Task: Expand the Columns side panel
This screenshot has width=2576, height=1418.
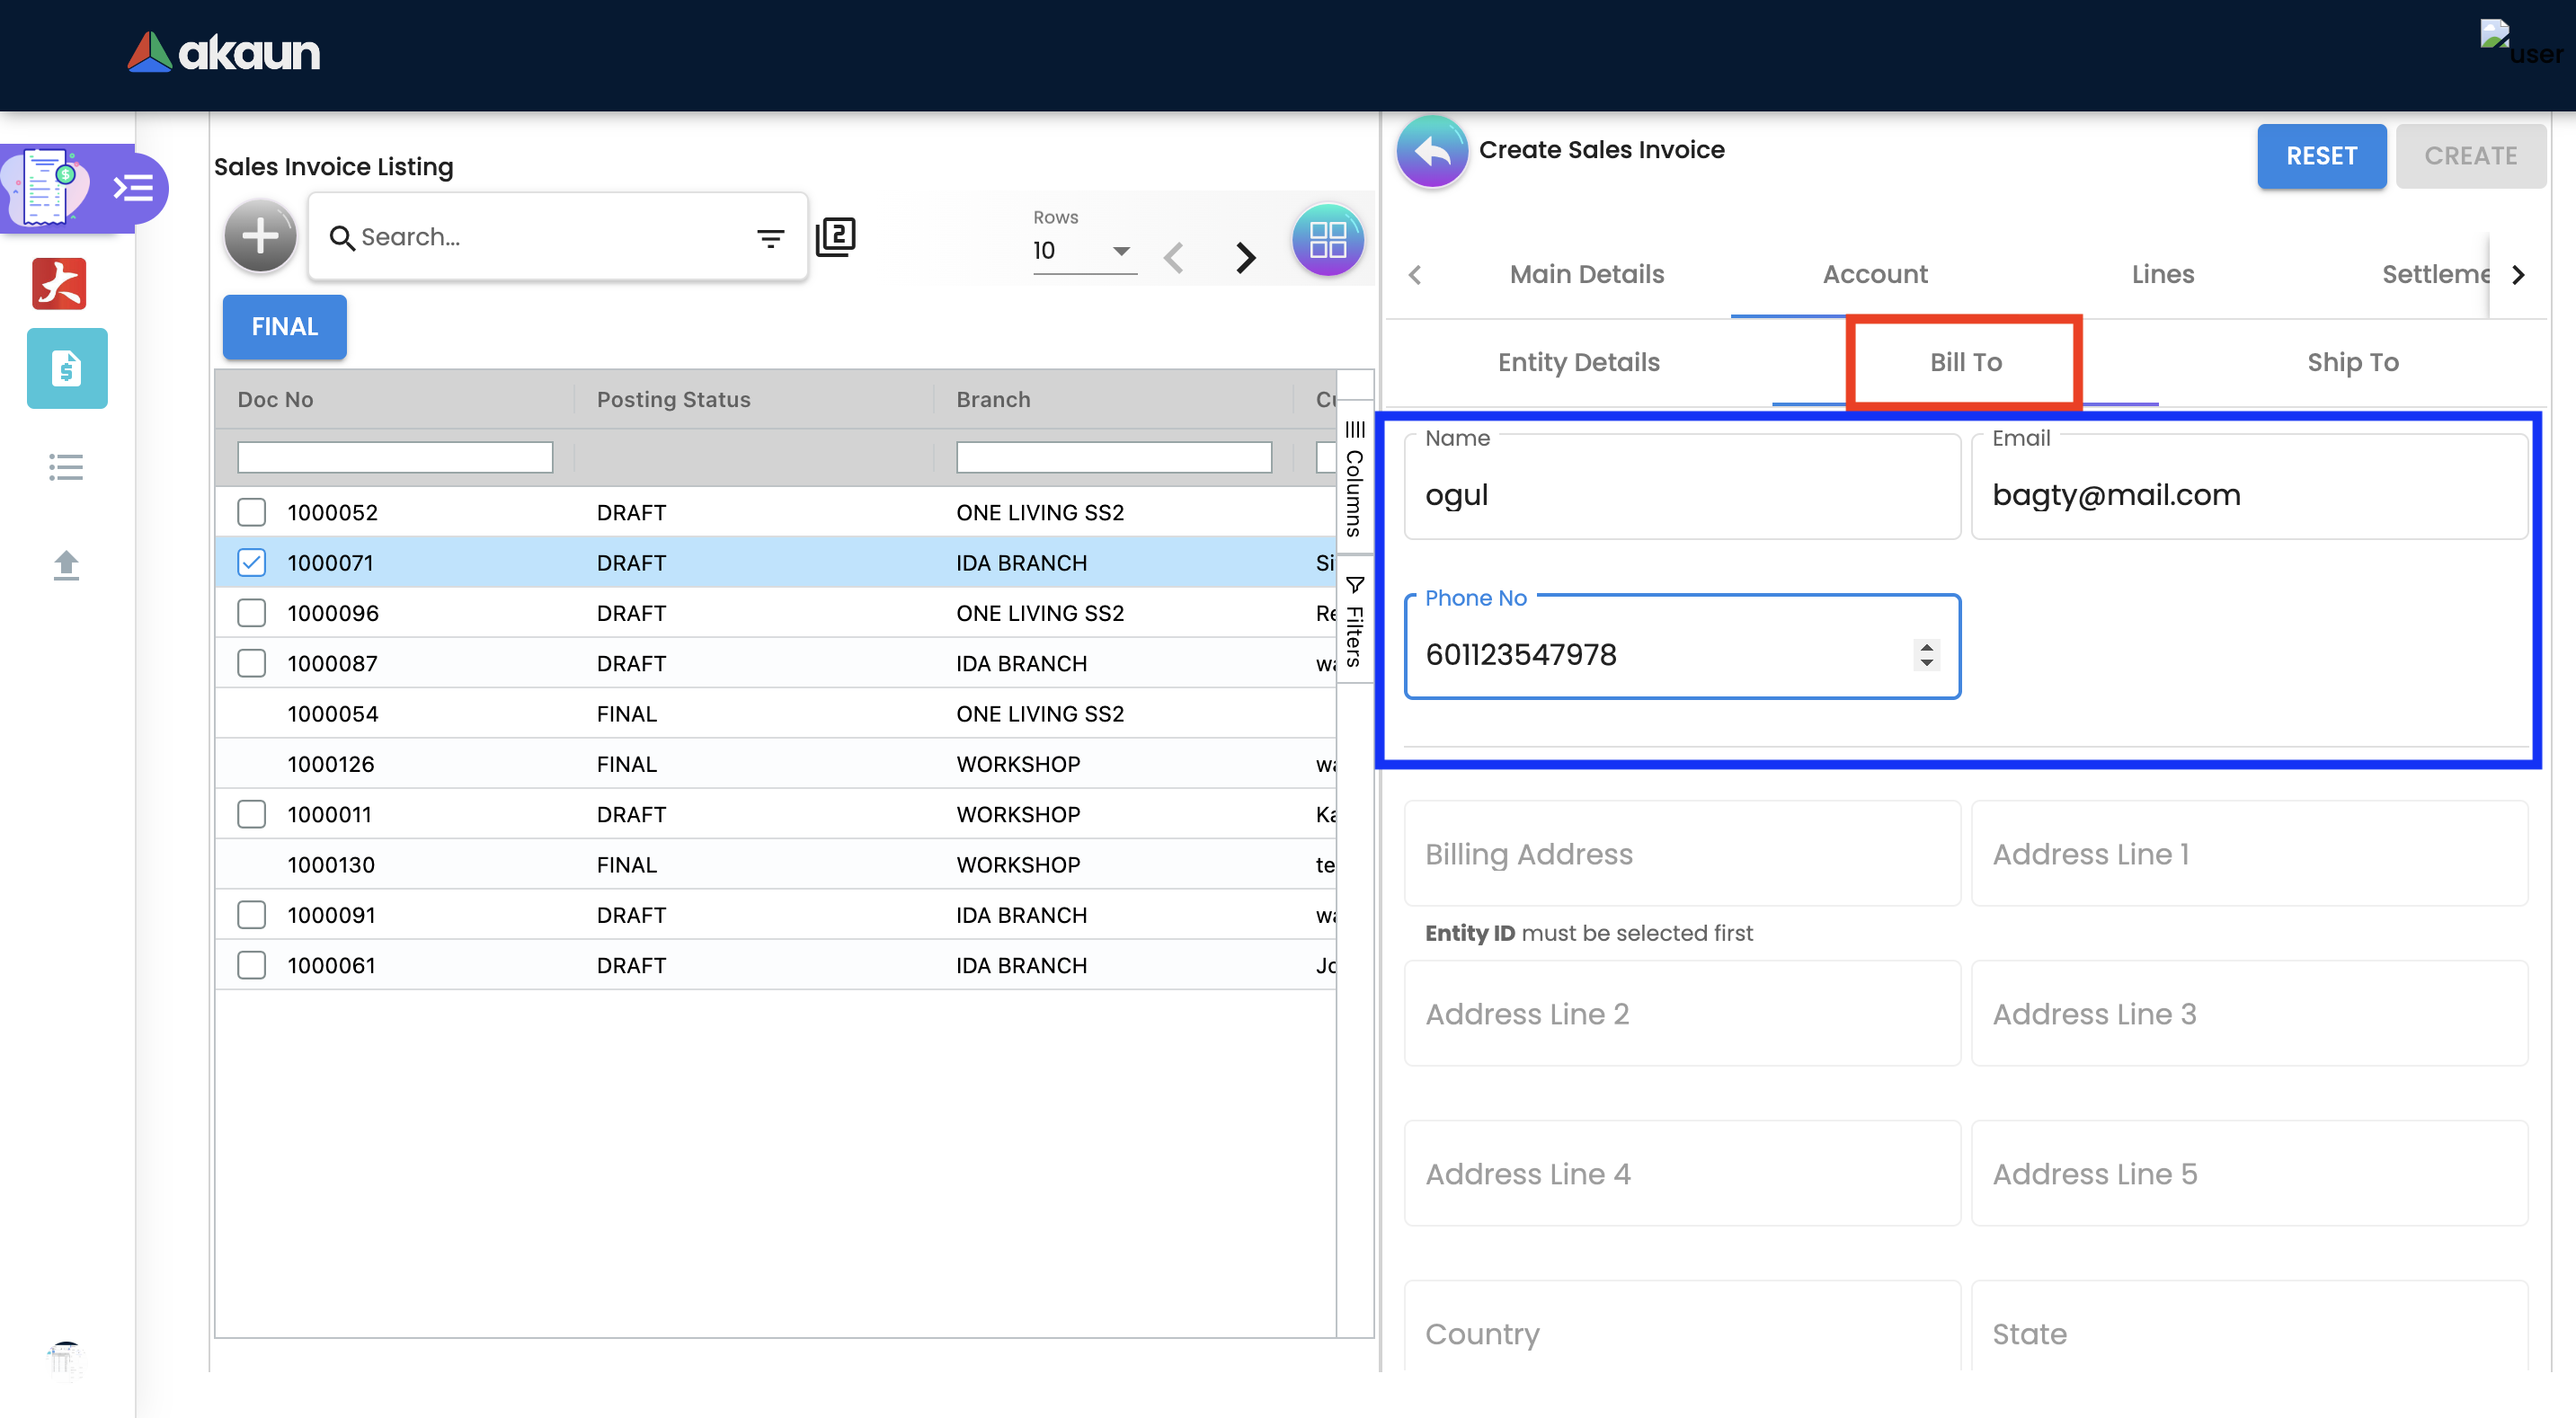Action: pyautogui.click(x=1354, y=480)
